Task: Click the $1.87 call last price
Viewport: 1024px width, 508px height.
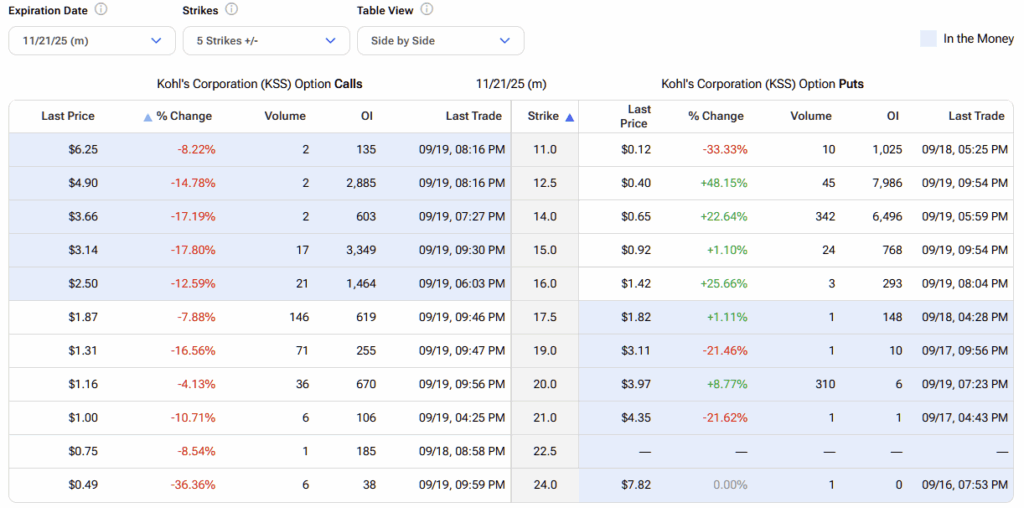Action: click(x=83, y=317)
